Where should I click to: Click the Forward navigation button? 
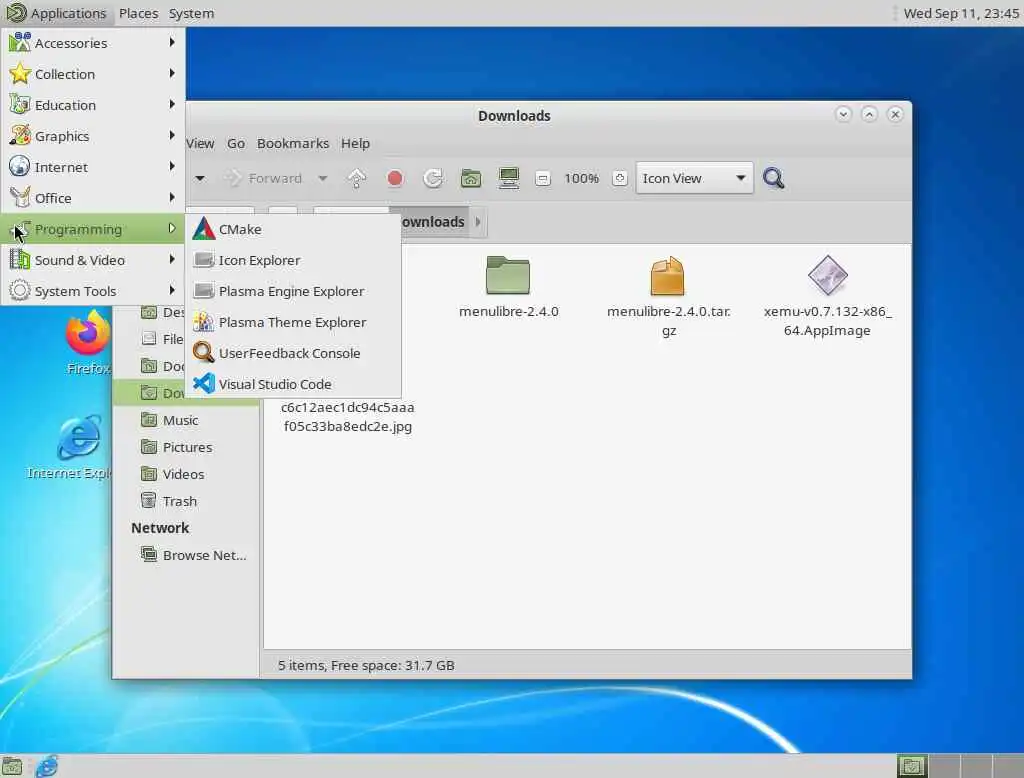(264, 178)
